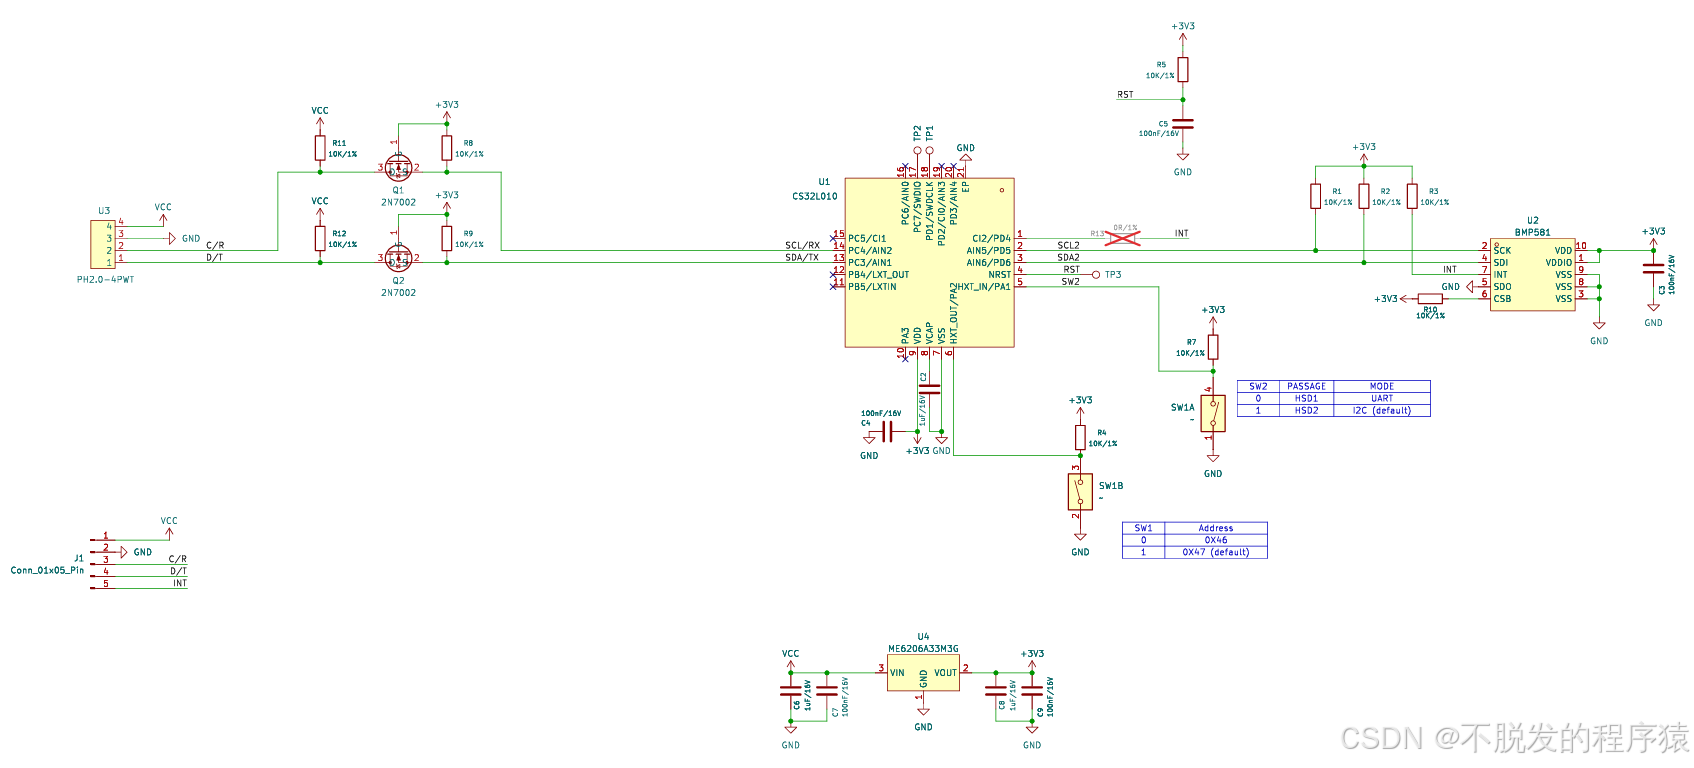Select resistor R7 above SW1A
This screenshot has width=1694, height=768.
tap(1213, 347)
